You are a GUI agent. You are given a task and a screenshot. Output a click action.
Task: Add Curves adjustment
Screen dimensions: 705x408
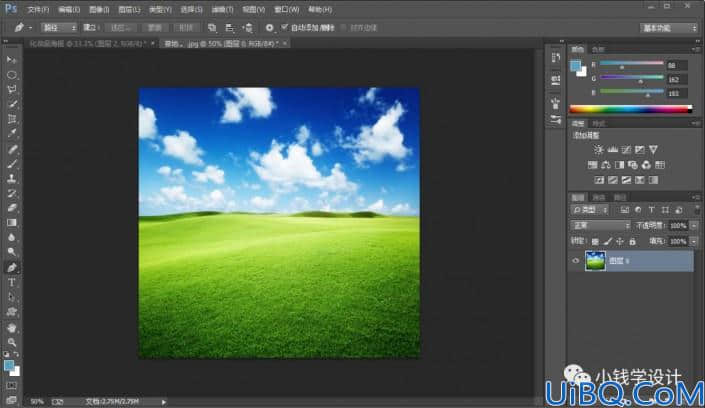coord(626,149)
